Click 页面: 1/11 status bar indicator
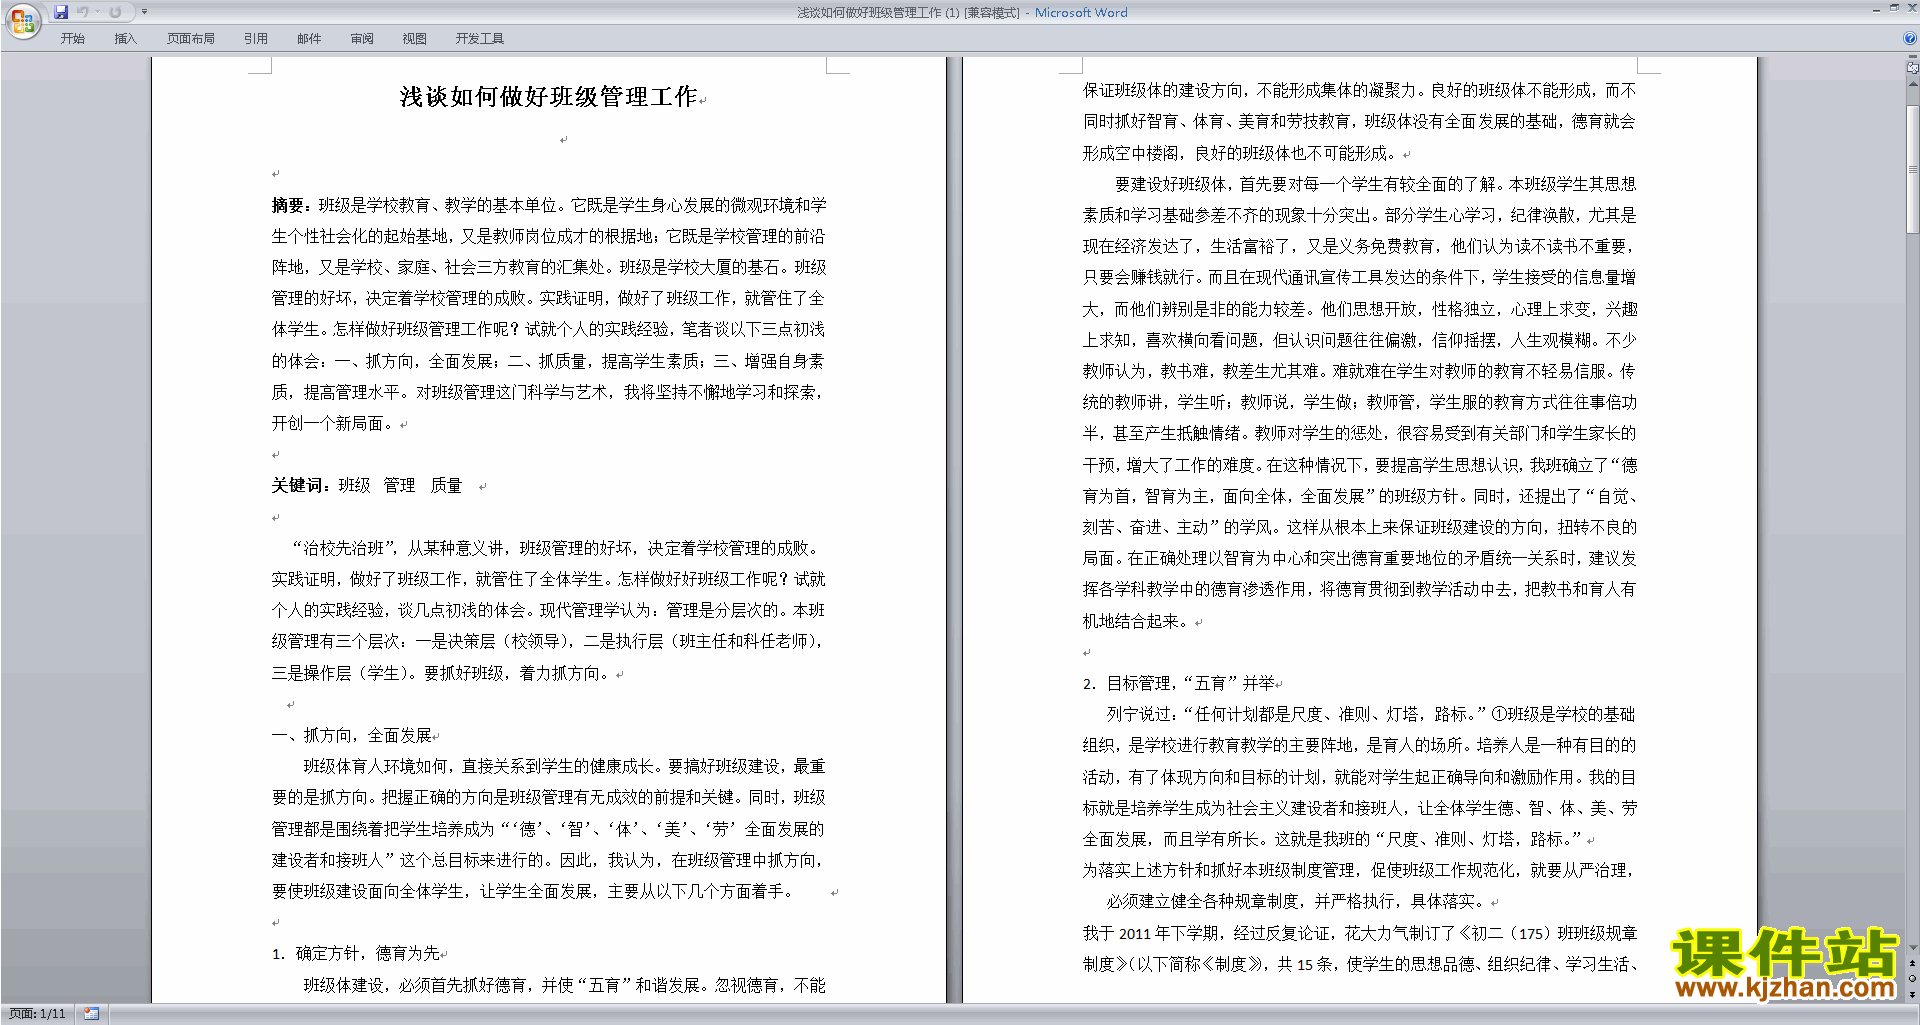 [x=38, y=1014]
